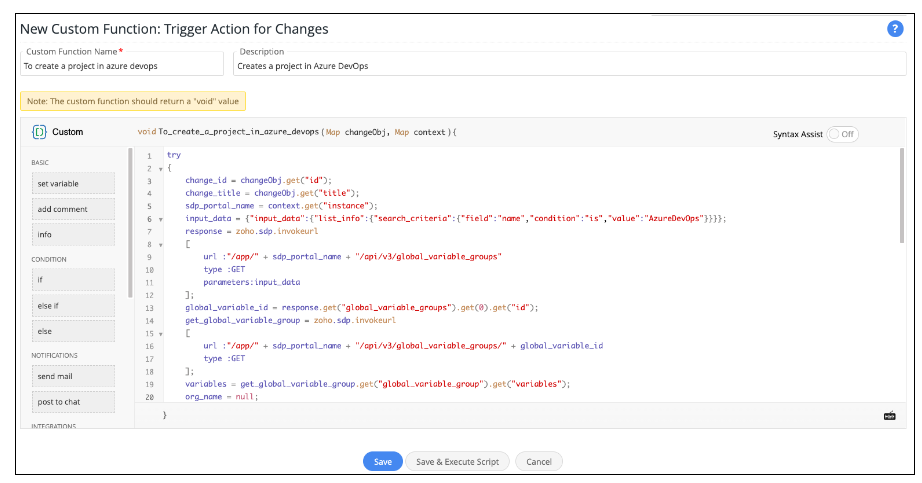
Task: Click the function signature 'To_create_a_project_in_azure_devops'
Action: [x=239, y=132]
